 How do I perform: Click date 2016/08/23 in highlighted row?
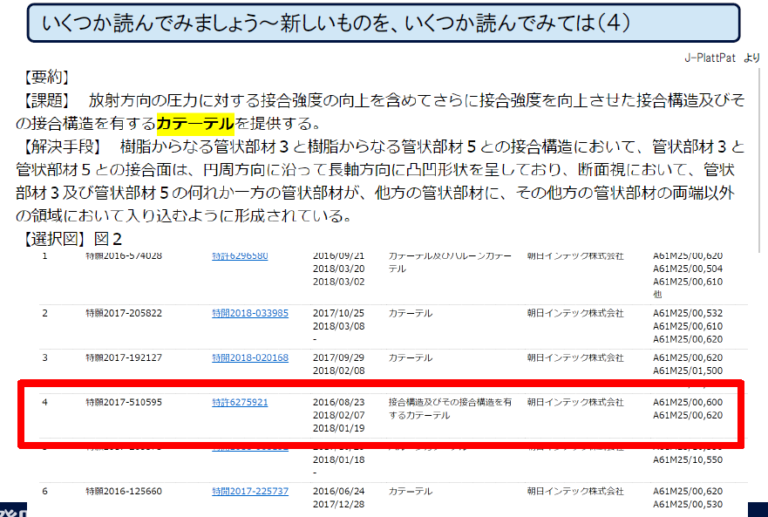(x=338, y=402)
